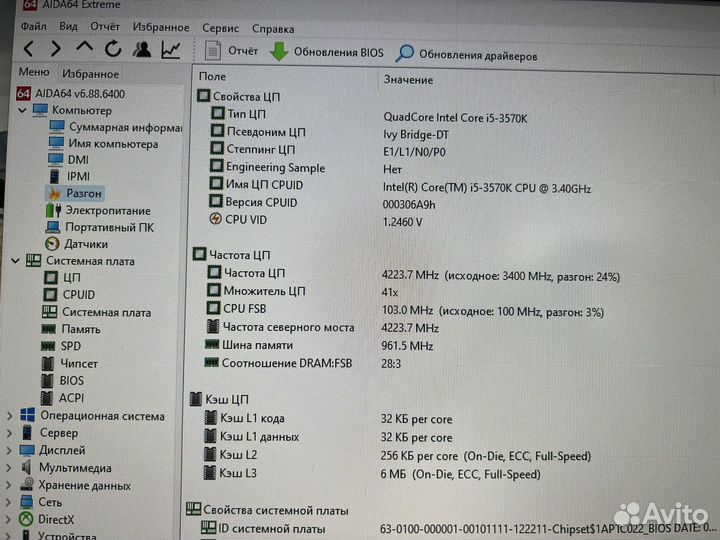
Task: Click the Refresh icon in the toolbar
Action: pyautogui.click(x=113, y=49)
